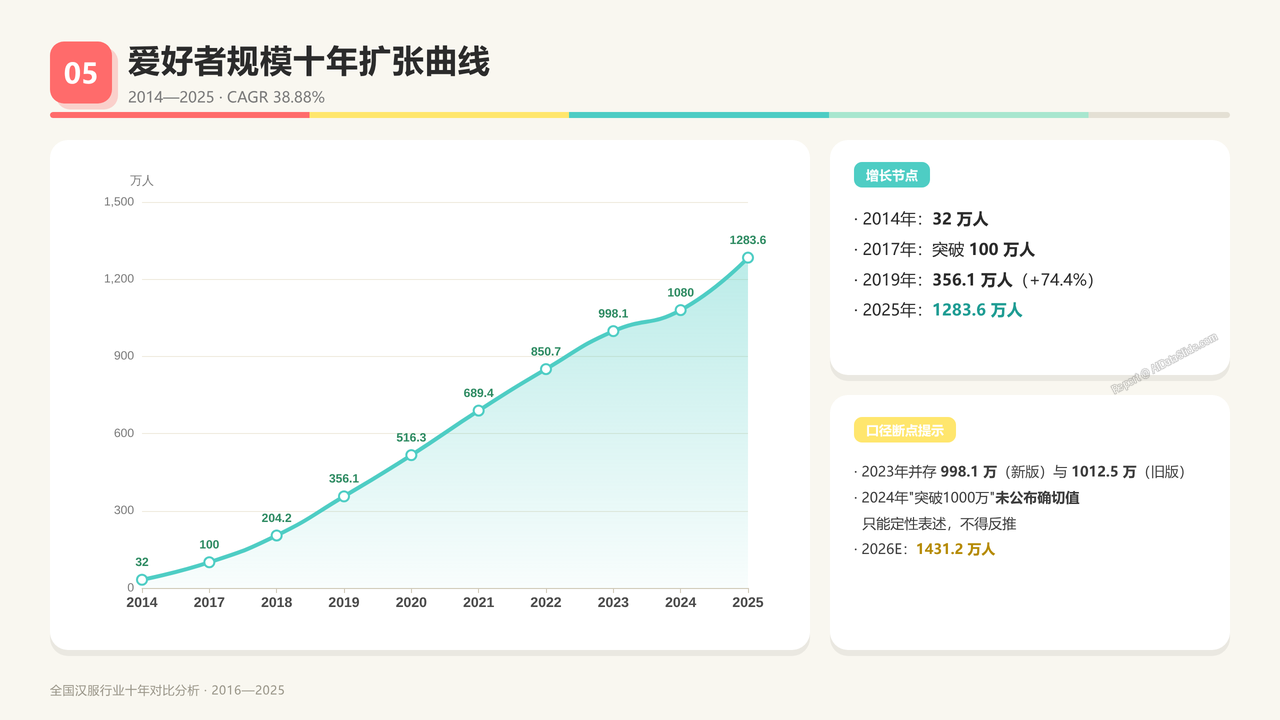
Task: Click the 口径断点提示 yellow label tag
Action: 905,430
